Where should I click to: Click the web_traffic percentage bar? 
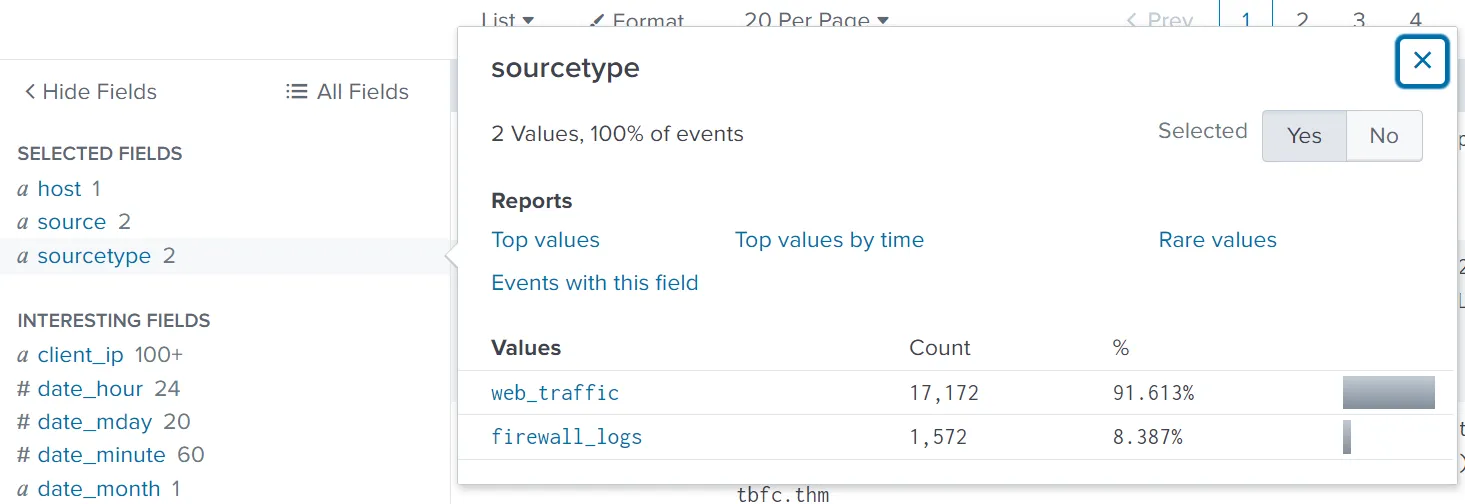point(1389,393)
